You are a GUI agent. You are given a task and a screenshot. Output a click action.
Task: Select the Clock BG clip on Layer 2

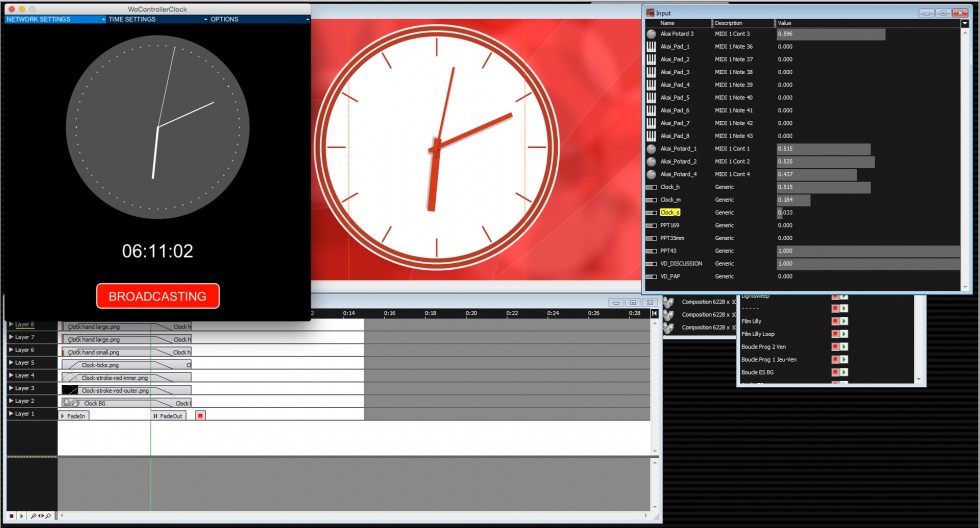(126, 403)
